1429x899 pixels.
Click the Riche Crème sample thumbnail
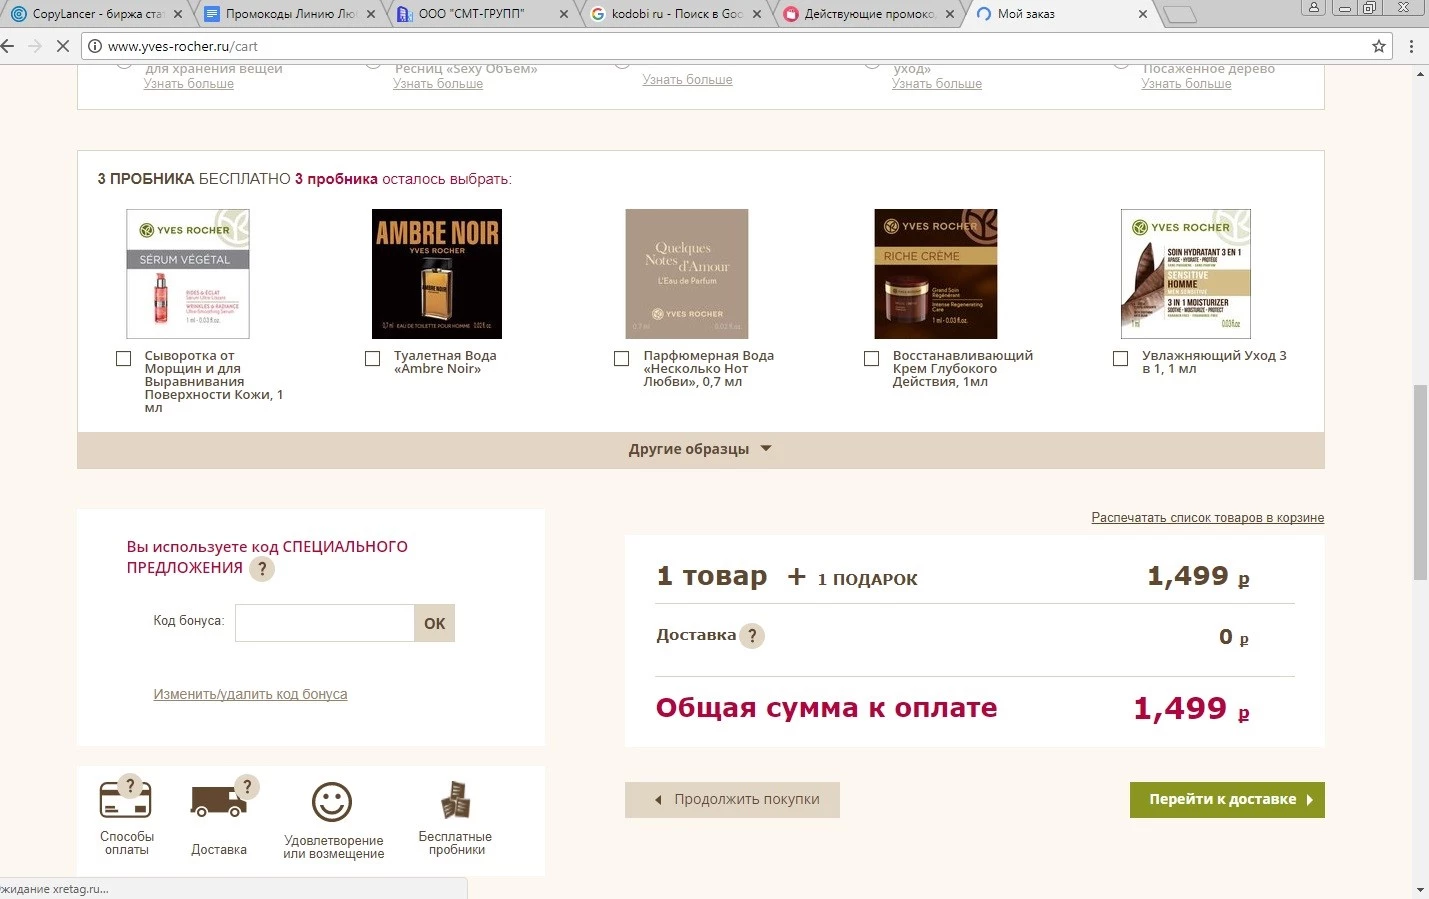point(935,273)
